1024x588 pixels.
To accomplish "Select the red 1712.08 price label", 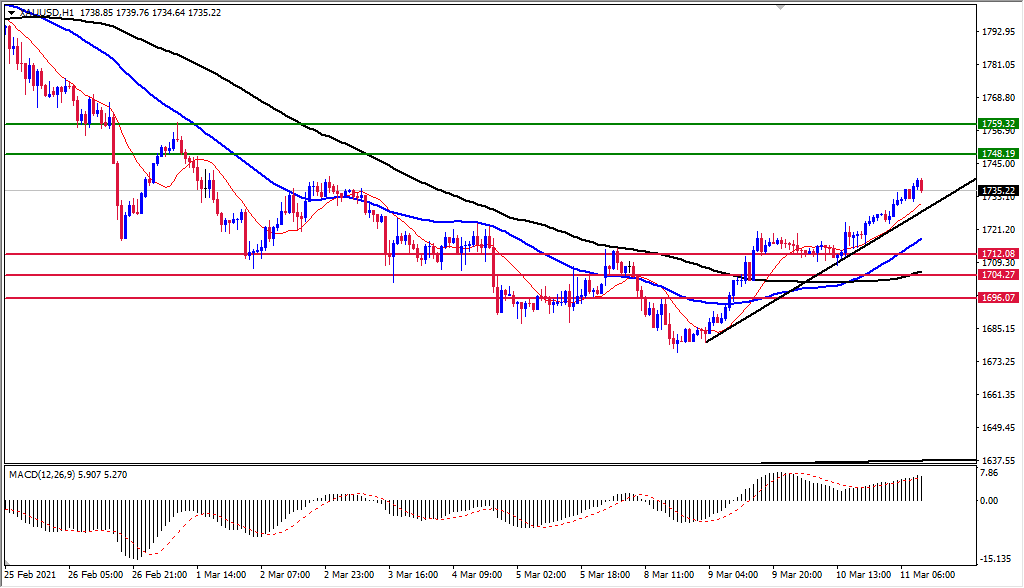I will point(999,253).
